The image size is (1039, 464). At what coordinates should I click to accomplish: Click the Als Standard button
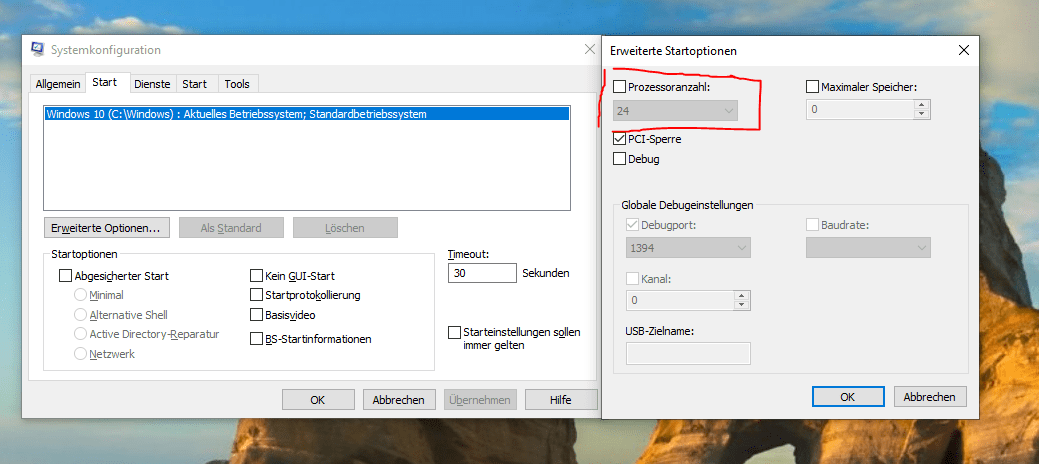click(x=231, y=227)
